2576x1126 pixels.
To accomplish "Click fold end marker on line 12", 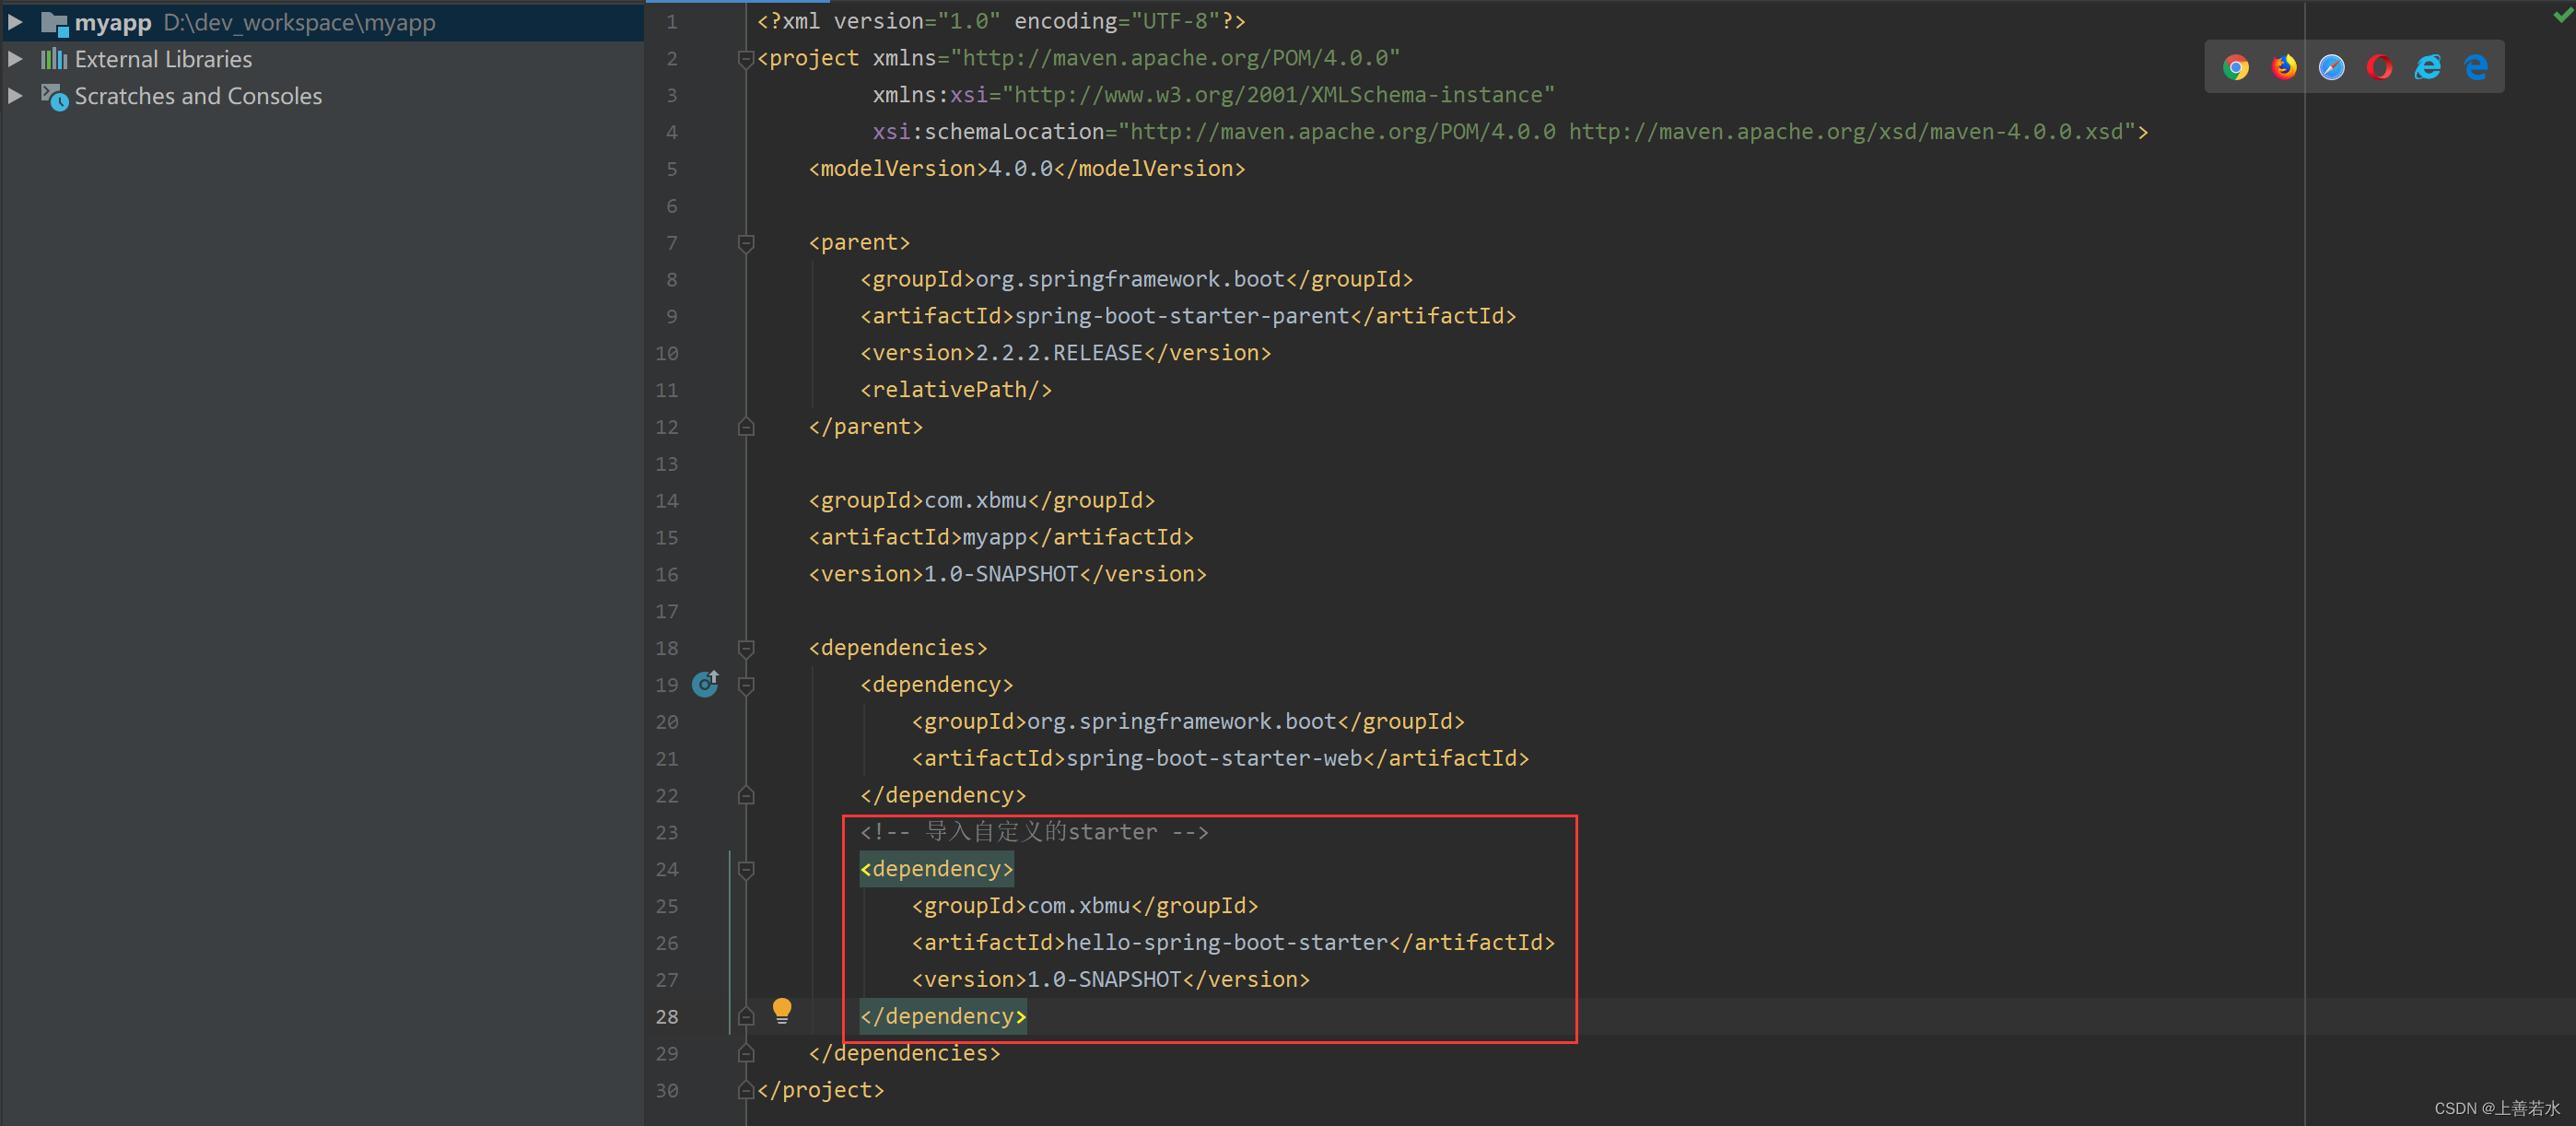I will pos(746,427).
